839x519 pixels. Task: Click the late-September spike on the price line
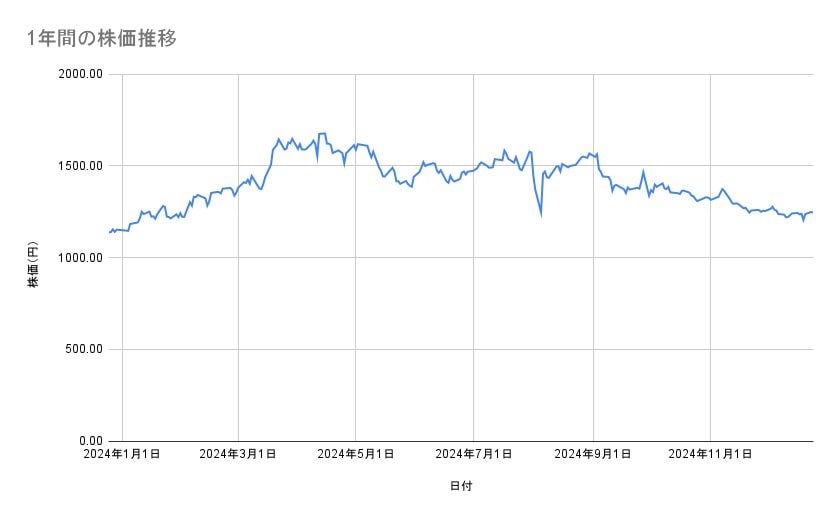point(643,171)
